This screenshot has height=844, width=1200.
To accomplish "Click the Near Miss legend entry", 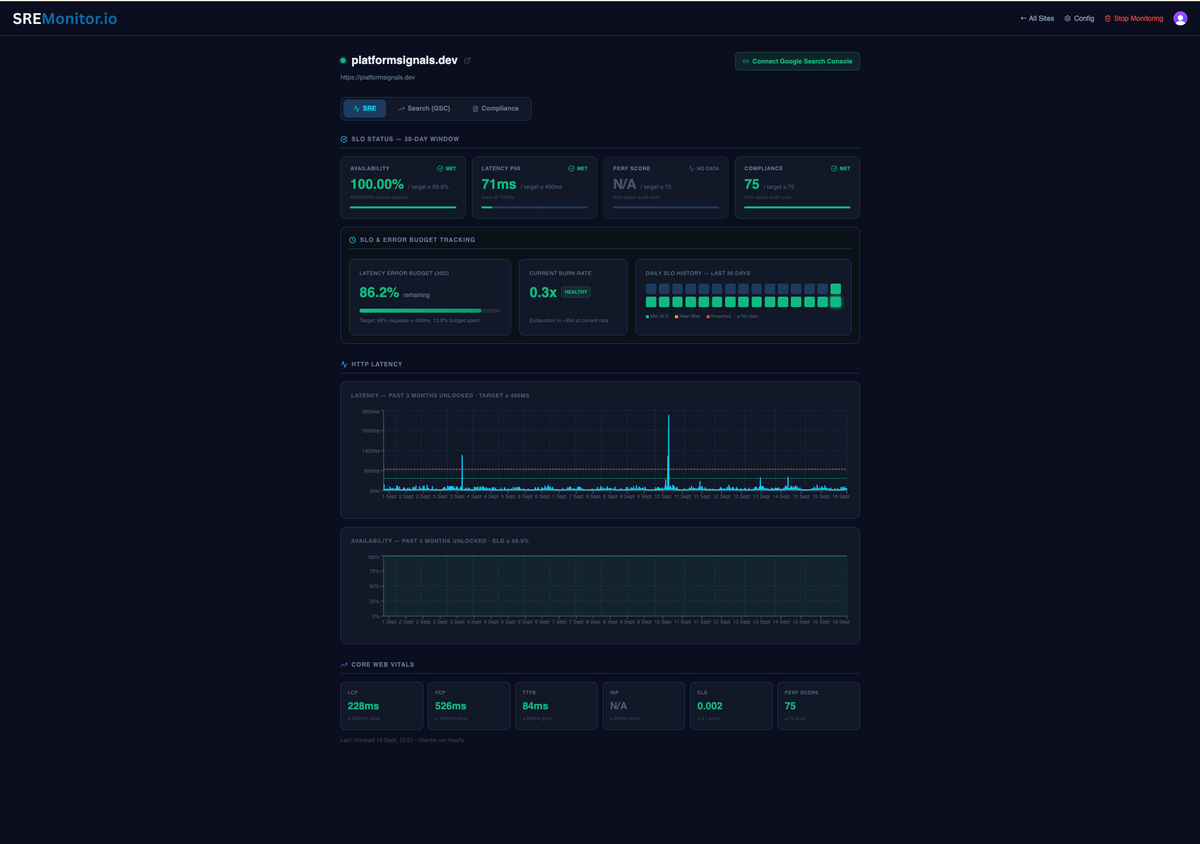I will tap(688, 316).
